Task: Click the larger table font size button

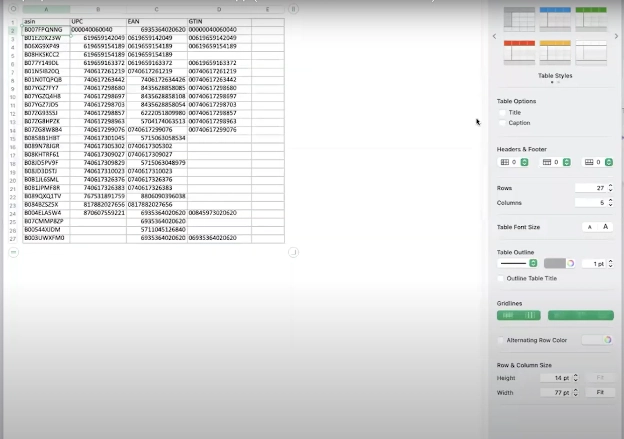Action: [x=605, y=227]
